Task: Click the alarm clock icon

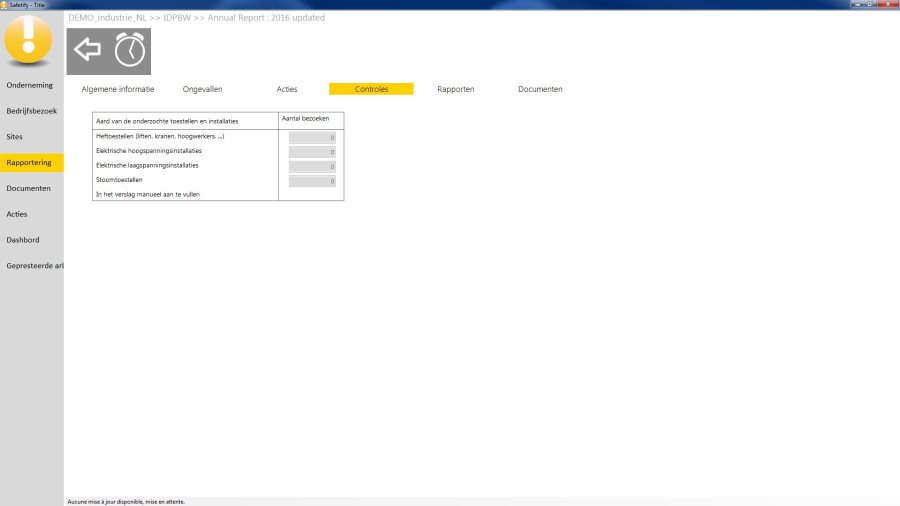Action: click(x=130, y=50)
